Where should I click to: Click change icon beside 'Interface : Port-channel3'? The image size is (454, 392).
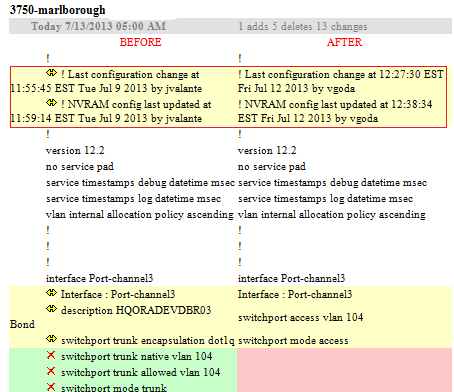coord(51,293)
